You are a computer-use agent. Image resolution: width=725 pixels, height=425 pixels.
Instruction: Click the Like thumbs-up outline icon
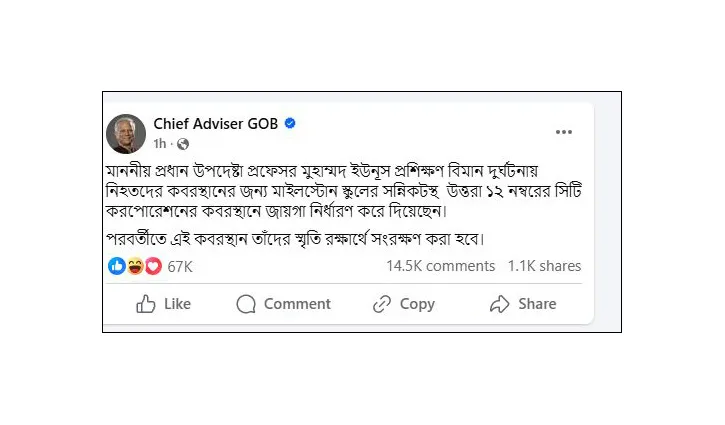[x=146, y=304]
